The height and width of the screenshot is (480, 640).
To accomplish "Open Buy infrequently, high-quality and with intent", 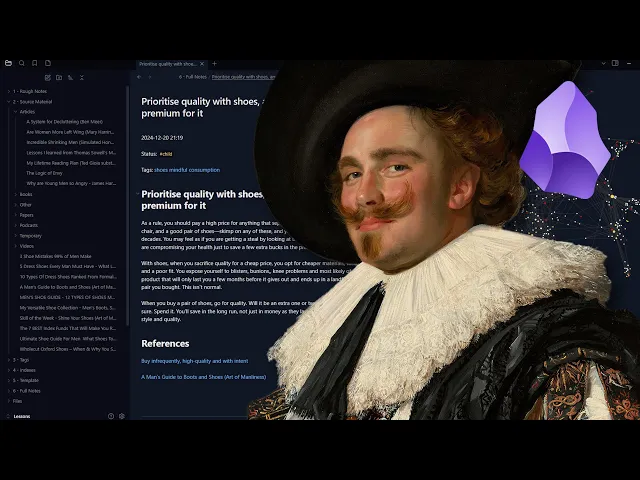I will coord(195,361).
